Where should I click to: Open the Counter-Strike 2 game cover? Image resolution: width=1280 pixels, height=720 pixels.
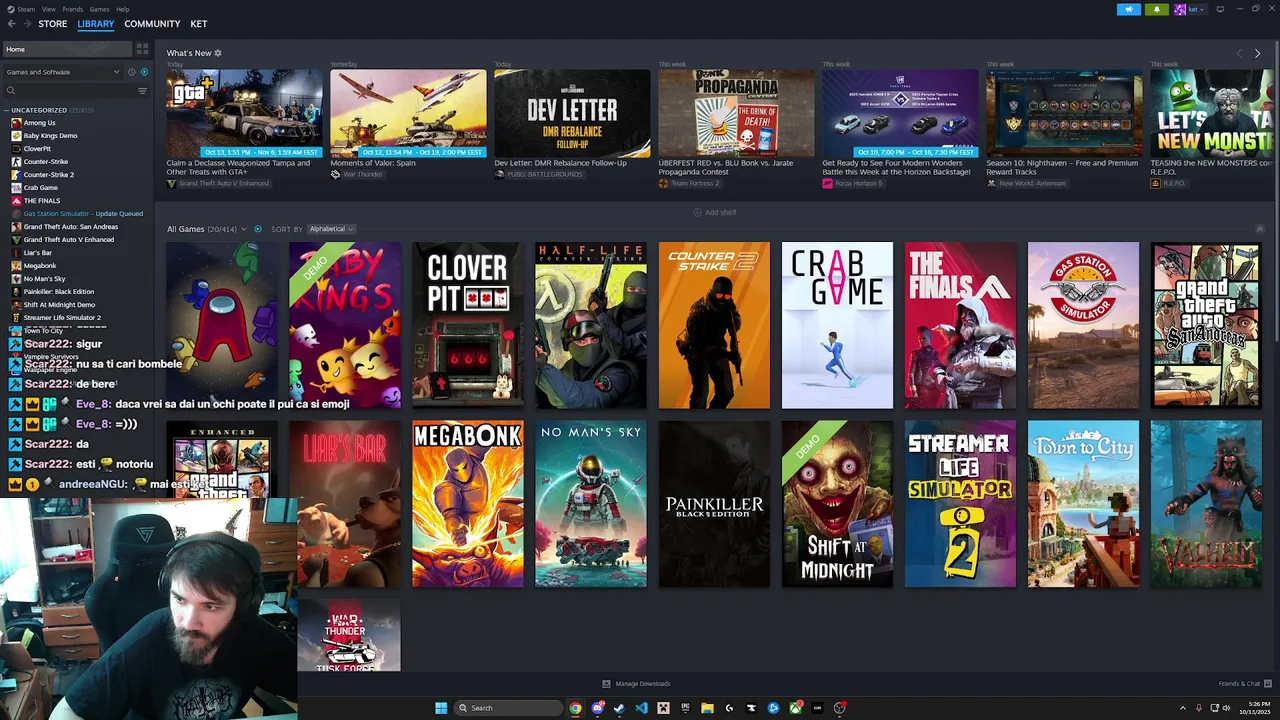pos(714,325)
